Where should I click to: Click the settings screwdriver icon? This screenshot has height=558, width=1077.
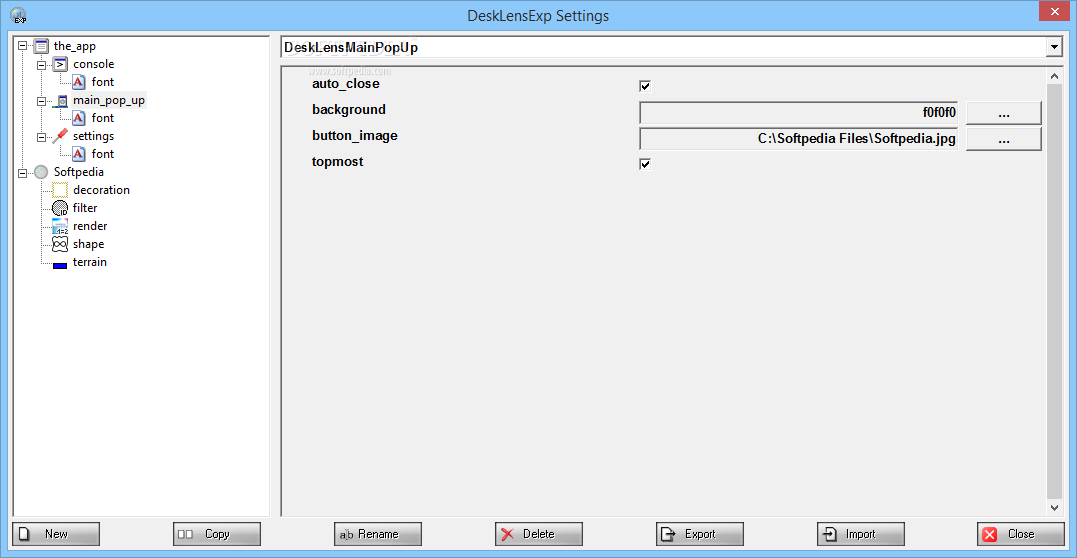pos(61,136)
